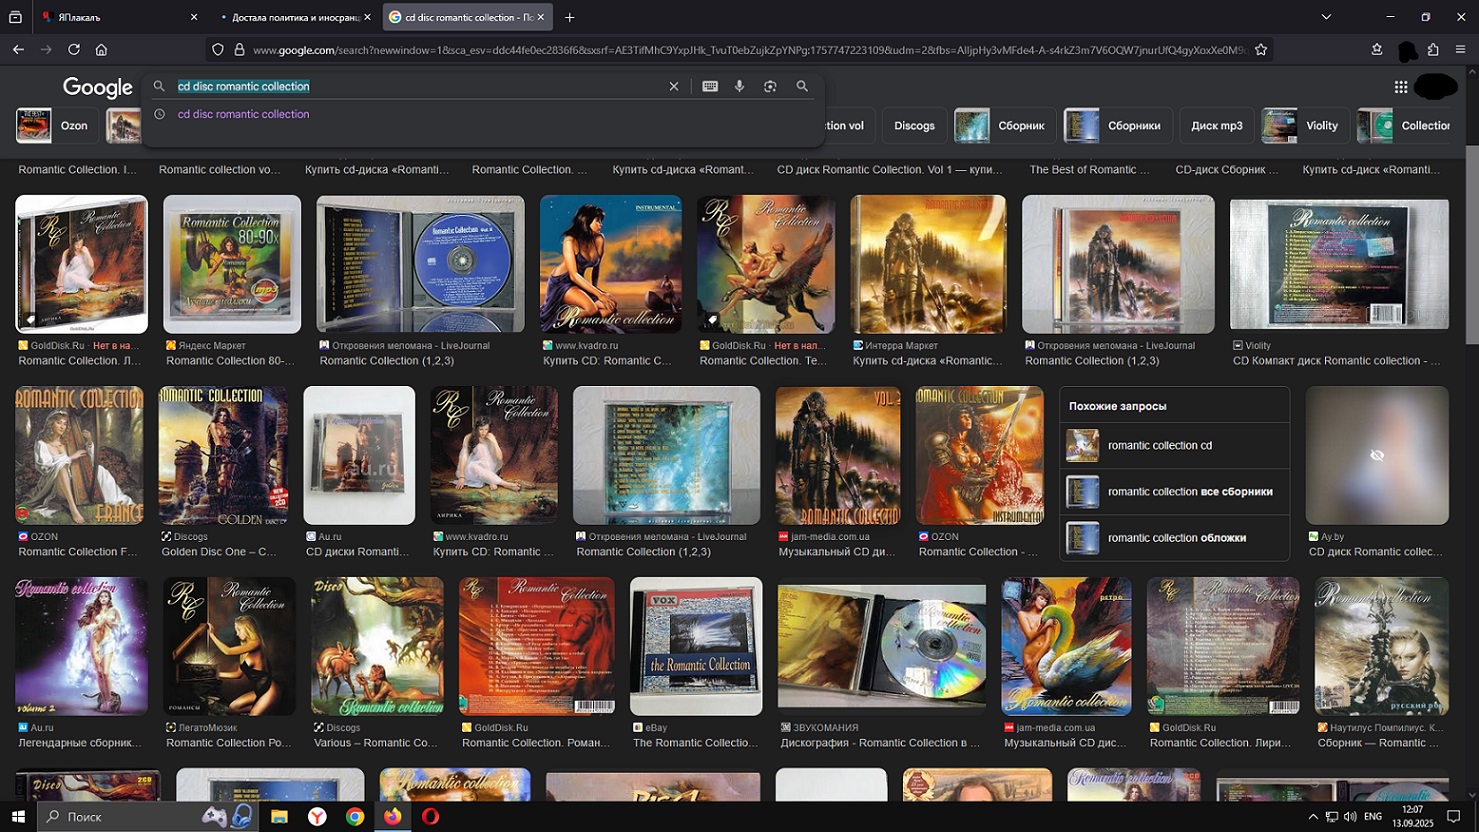Screen dimensions: 1479x832
Task: Open the Интерра Маркет CD thumbnail
Action: tap(928, 264)
